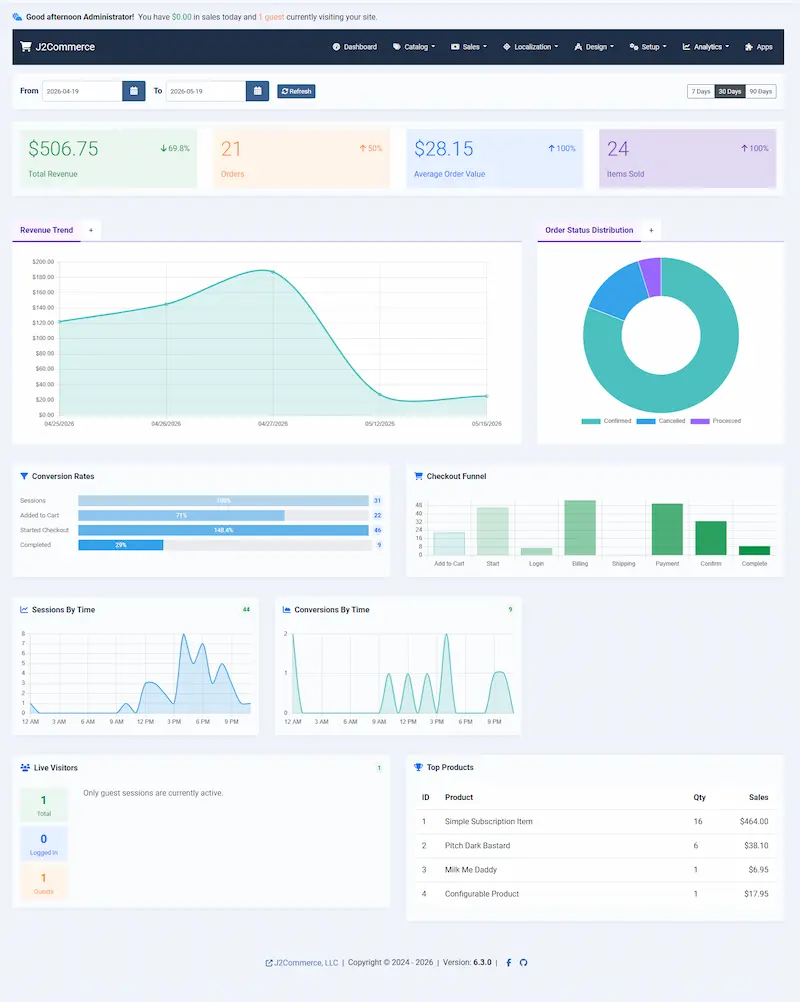The height and width of the screenshot is (1002, 800).
Task: Click the Refresh button
Action: coord(296,91)
